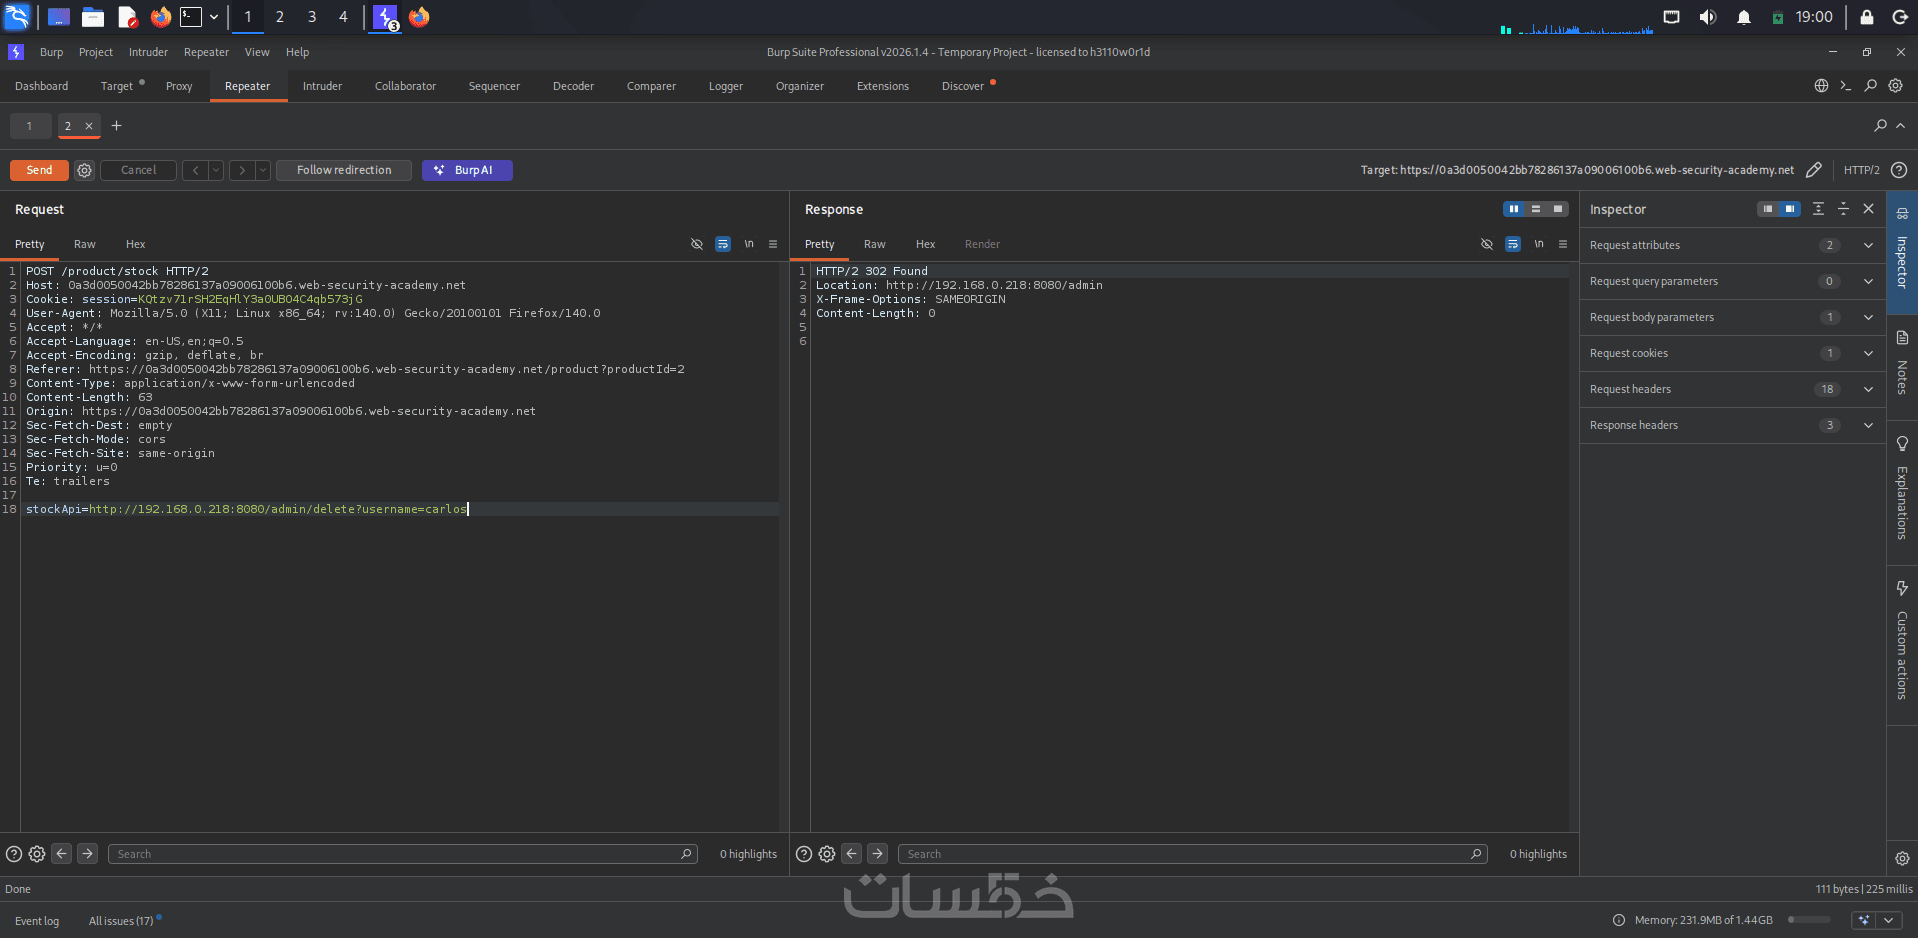Open Burp settings gear in top bar
The width and height of the screenshot is (1918, 938).
(x=1896, y=86)
